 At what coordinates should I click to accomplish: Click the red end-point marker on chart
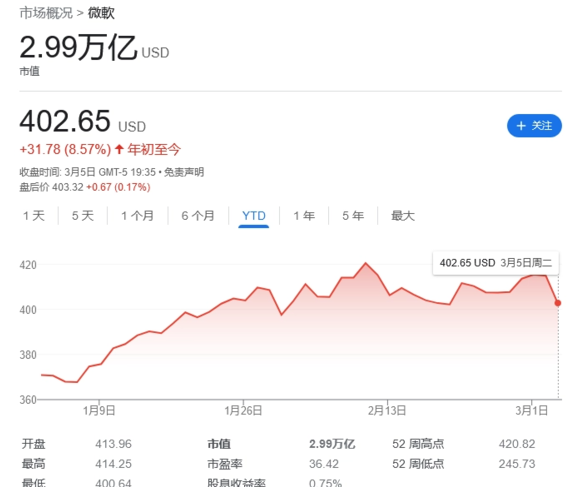pos(558,303)
